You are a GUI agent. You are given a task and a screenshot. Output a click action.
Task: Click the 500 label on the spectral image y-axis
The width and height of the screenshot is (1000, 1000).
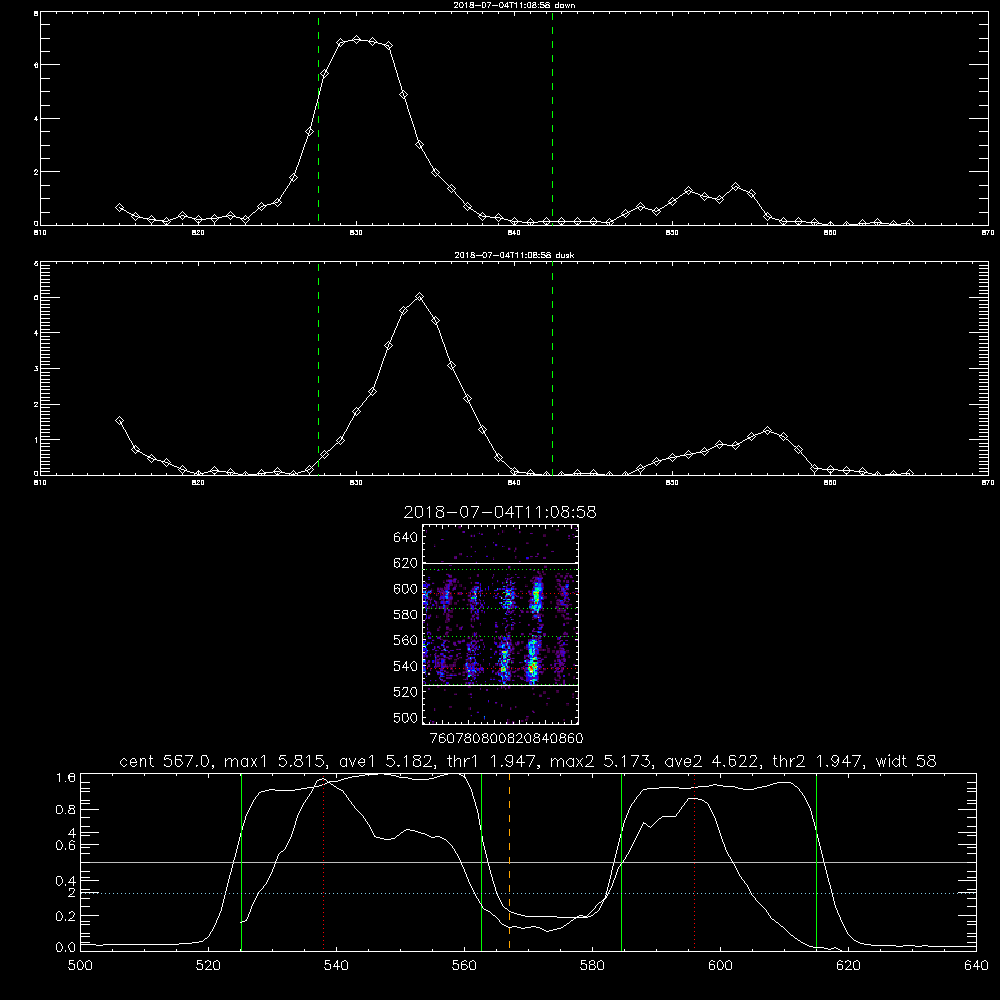(x=406, y=717)
